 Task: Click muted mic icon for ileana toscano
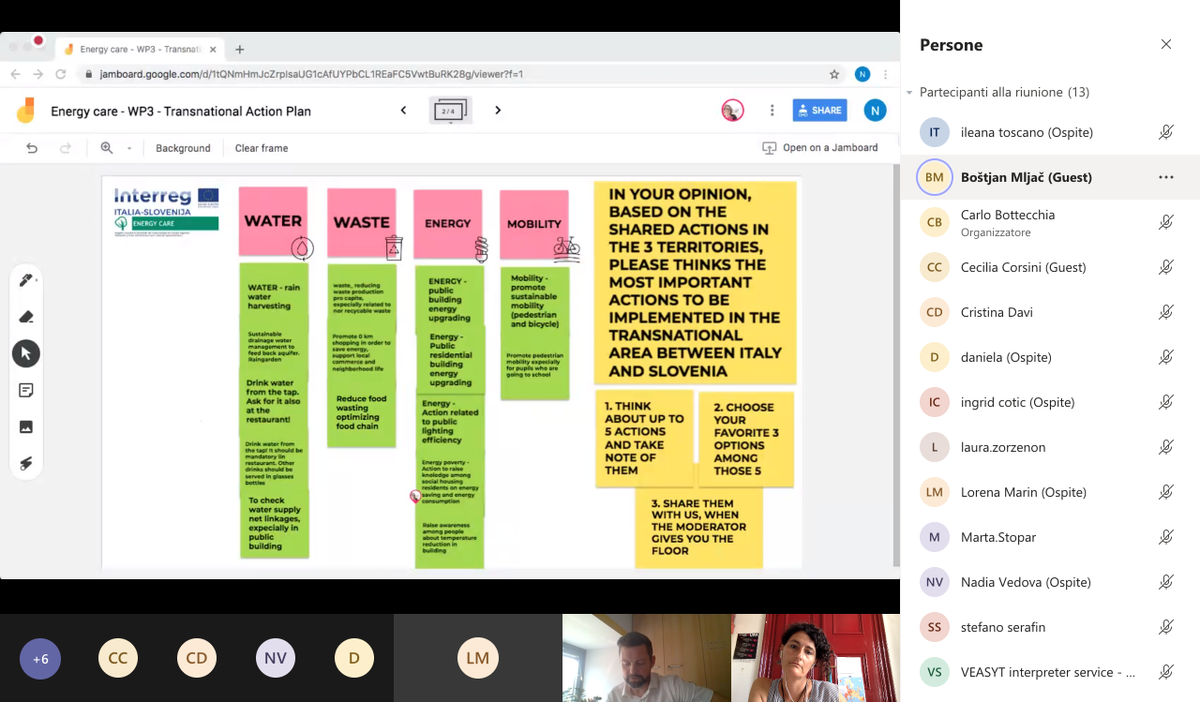point(1166,132)
